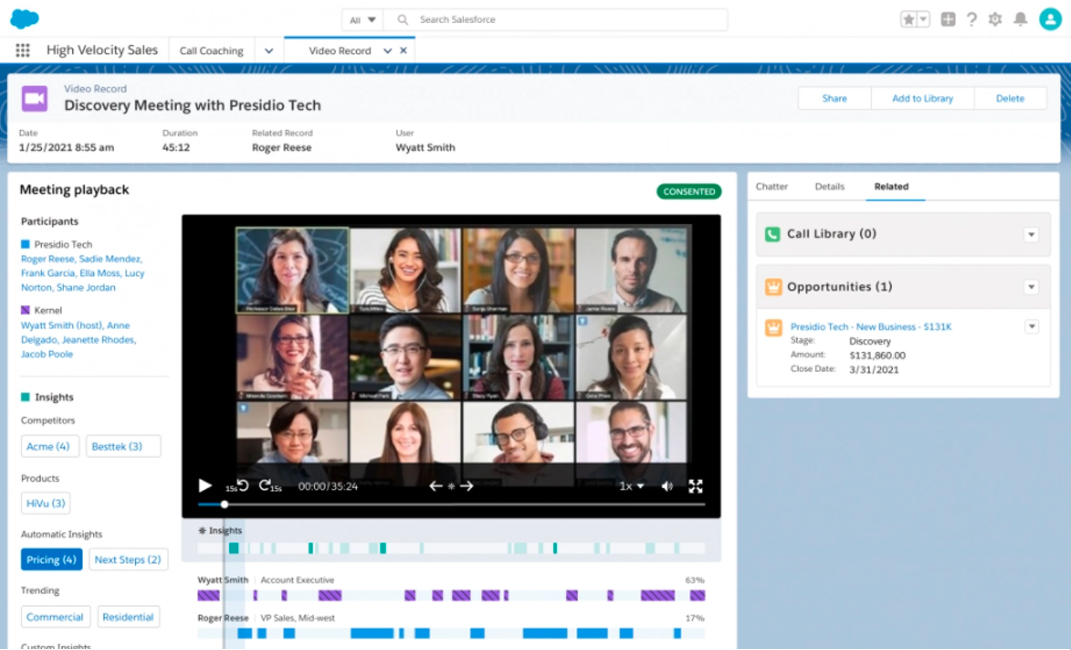The image size is (1071, 650).
Task: Switch to the Chatter tab
Action: click(772, 186)
